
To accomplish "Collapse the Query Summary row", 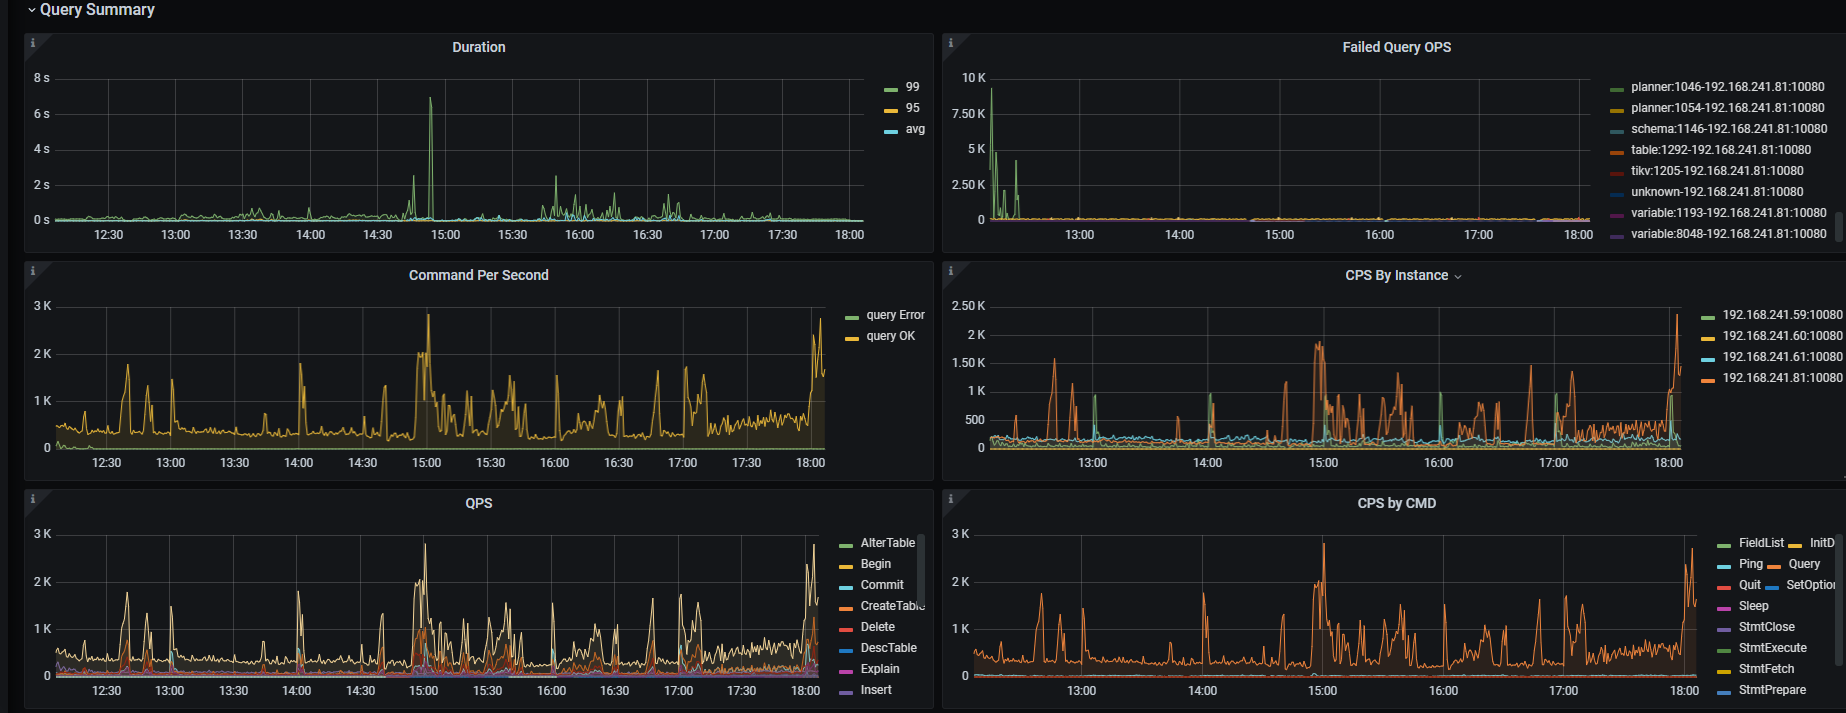I will click(x=33, y=10).
